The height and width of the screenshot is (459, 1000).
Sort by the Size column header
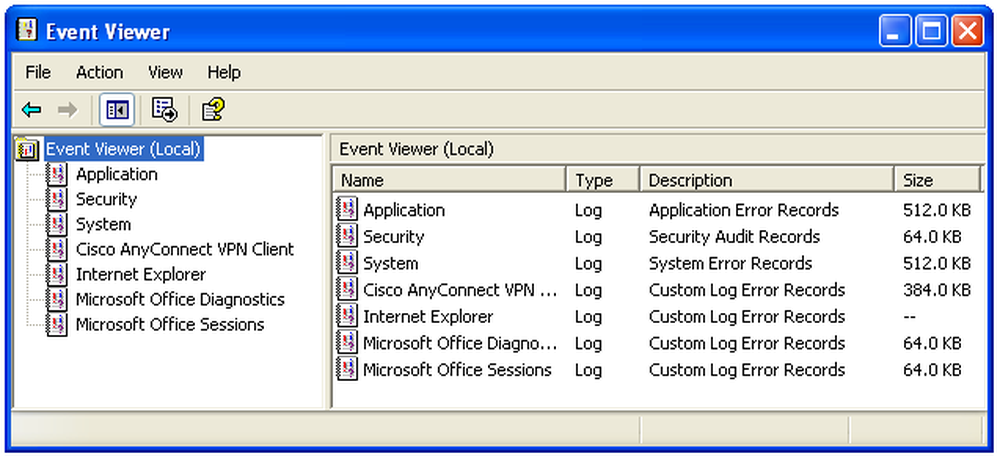click(936, 180)
